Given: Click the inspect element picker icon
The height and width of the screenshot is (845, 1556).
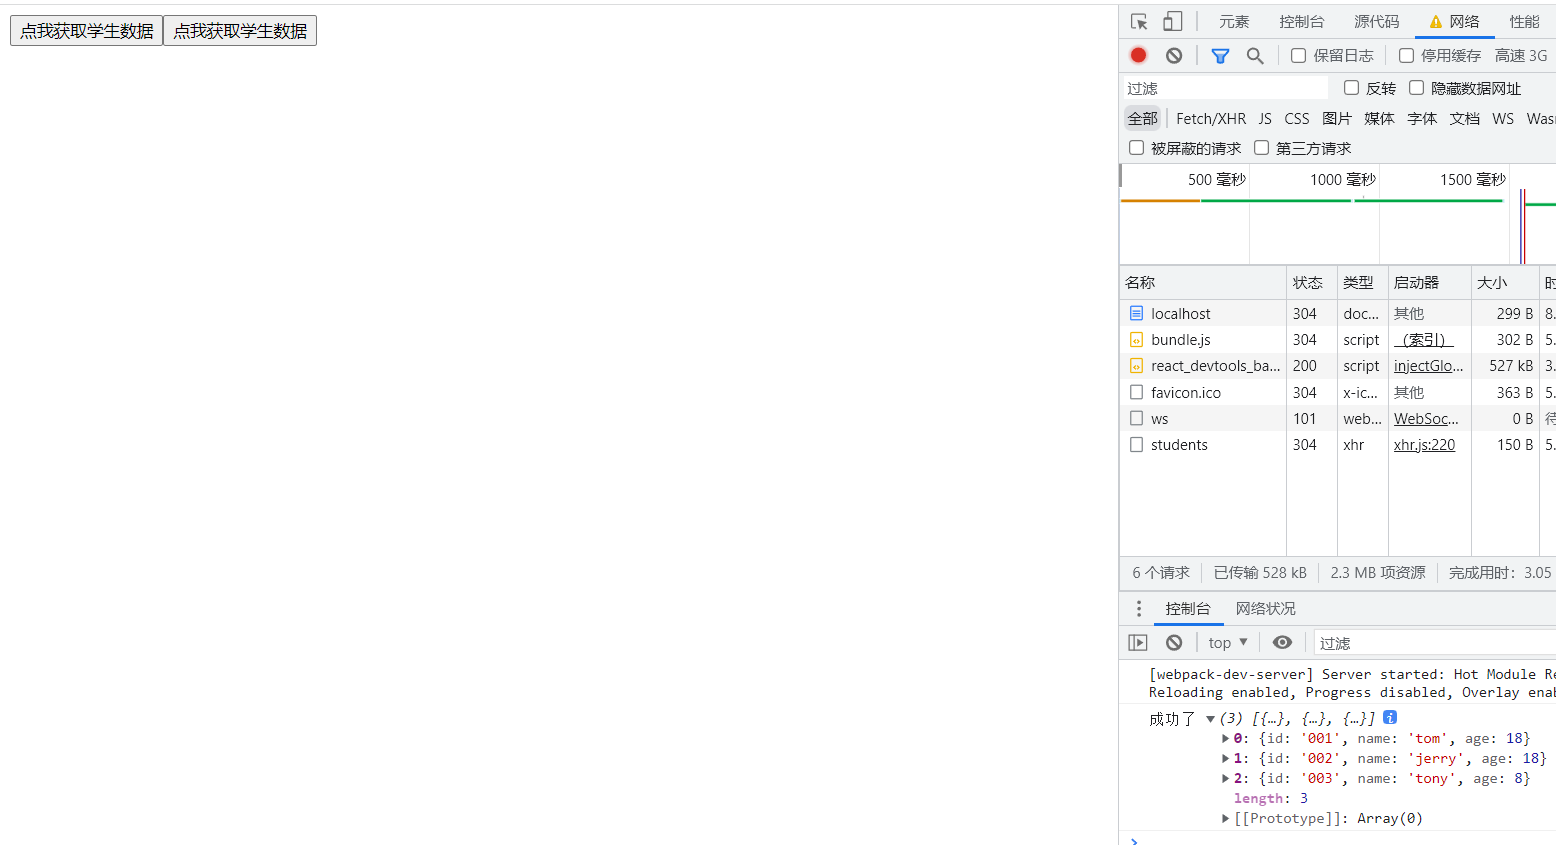Looking at the screenshot, I should tap(1139, 22).
